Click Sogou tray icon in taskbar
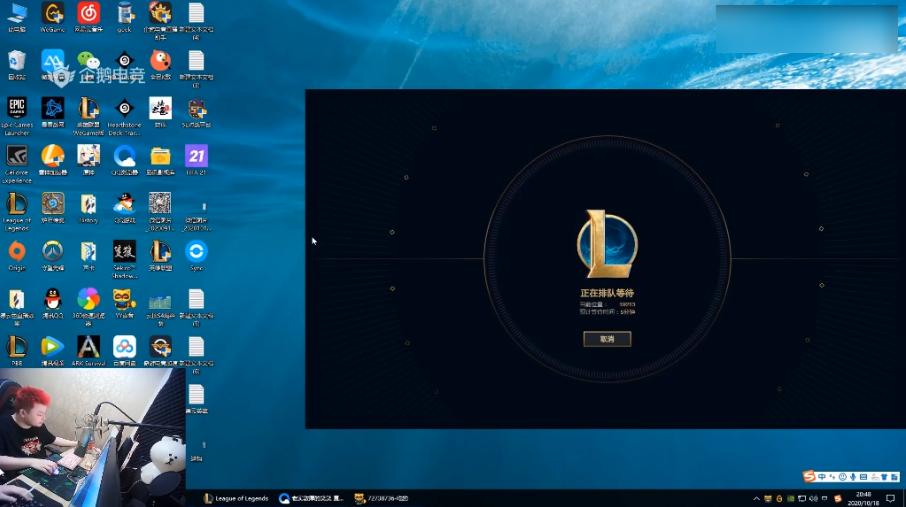 838,498
